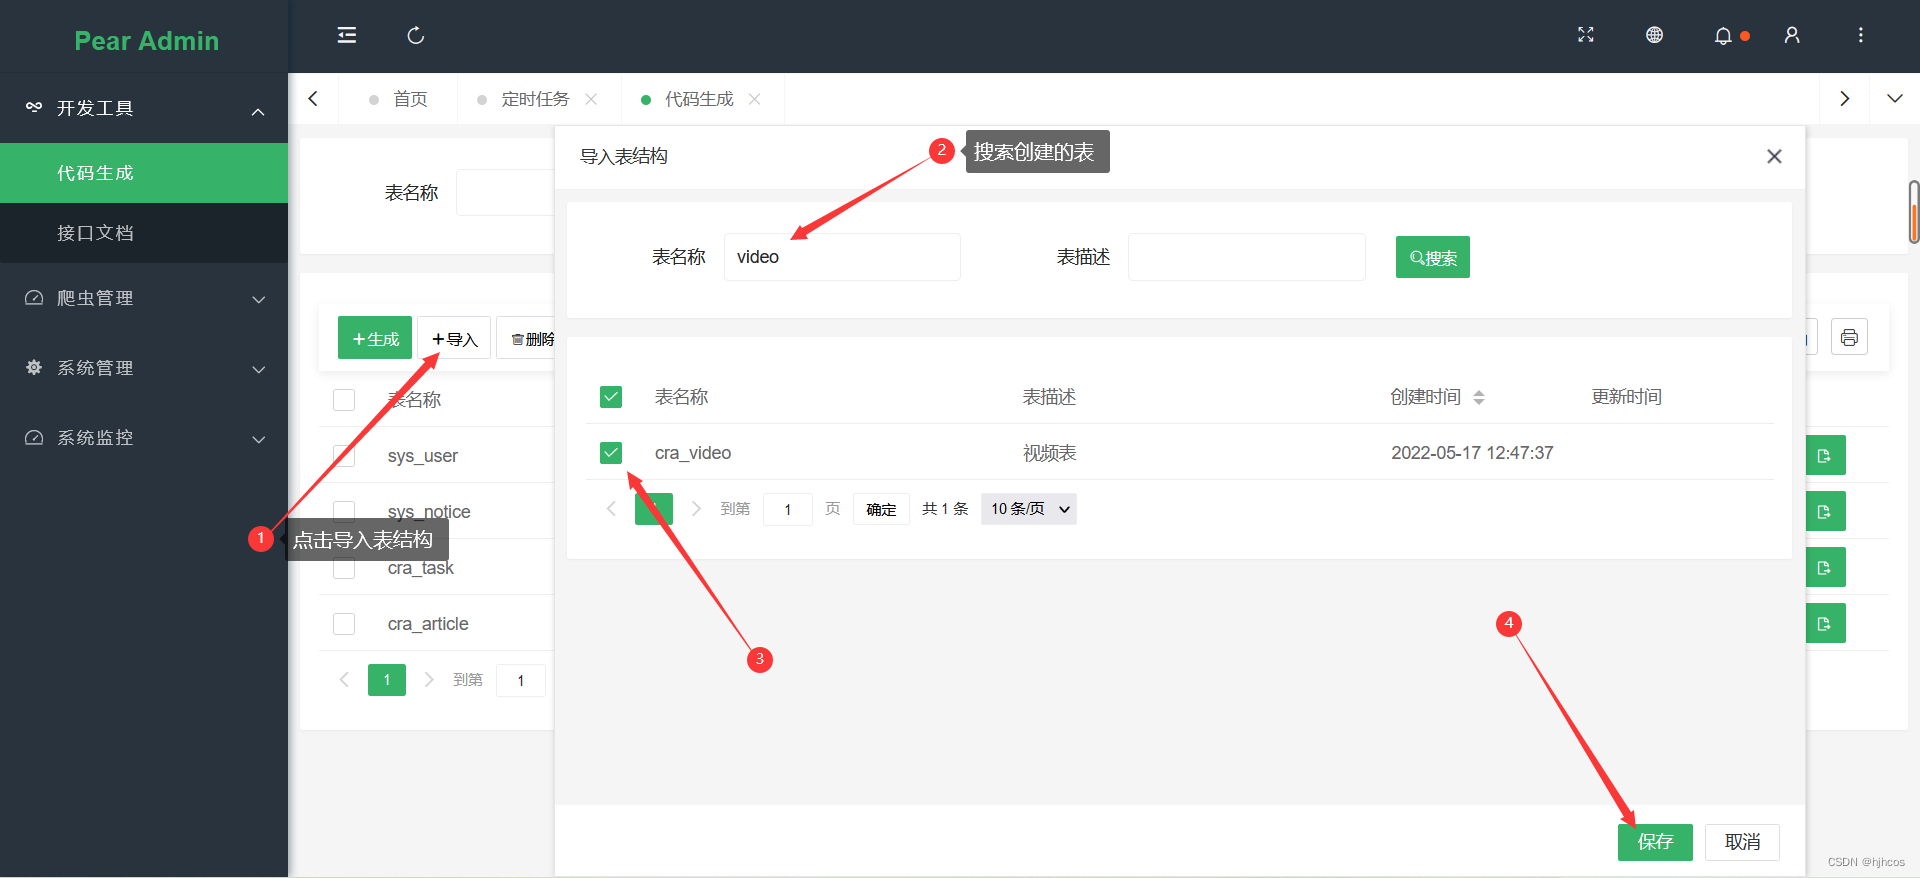Click the 确定 pagination button in dialog
The image size is (1920, 878).
pos(881,509)
